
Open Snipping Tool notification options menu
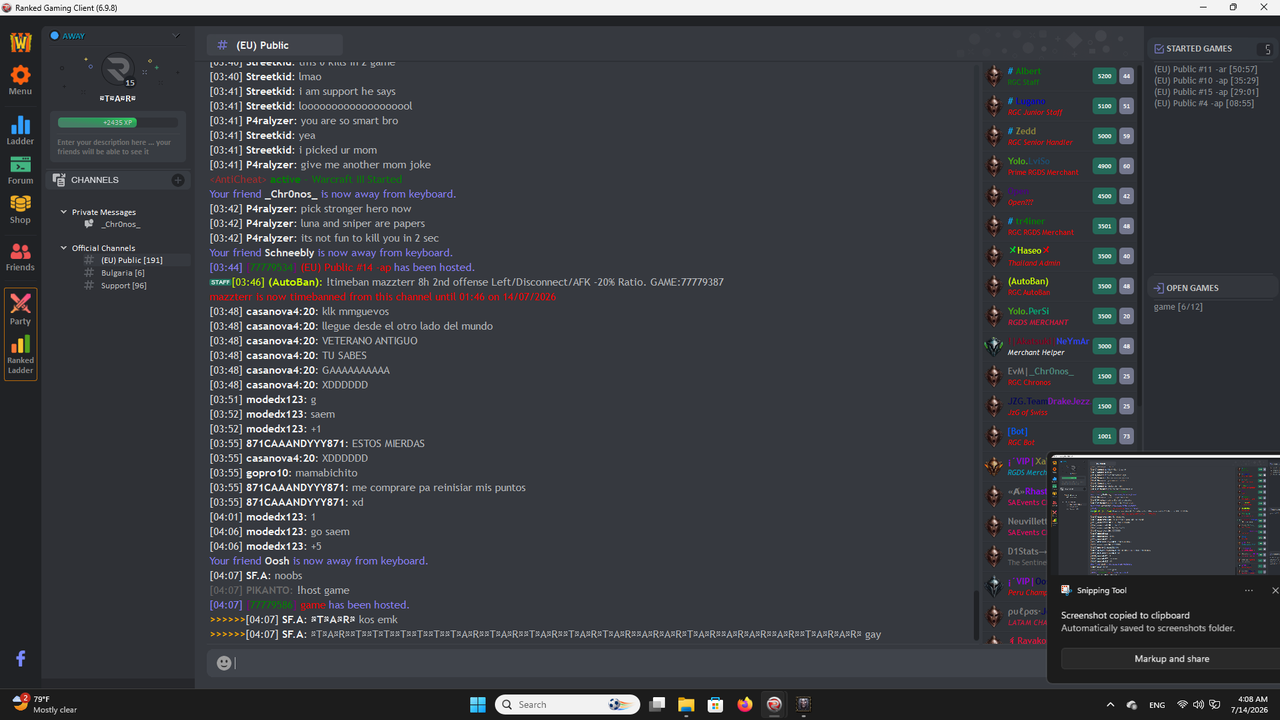tap(1249, 590)
